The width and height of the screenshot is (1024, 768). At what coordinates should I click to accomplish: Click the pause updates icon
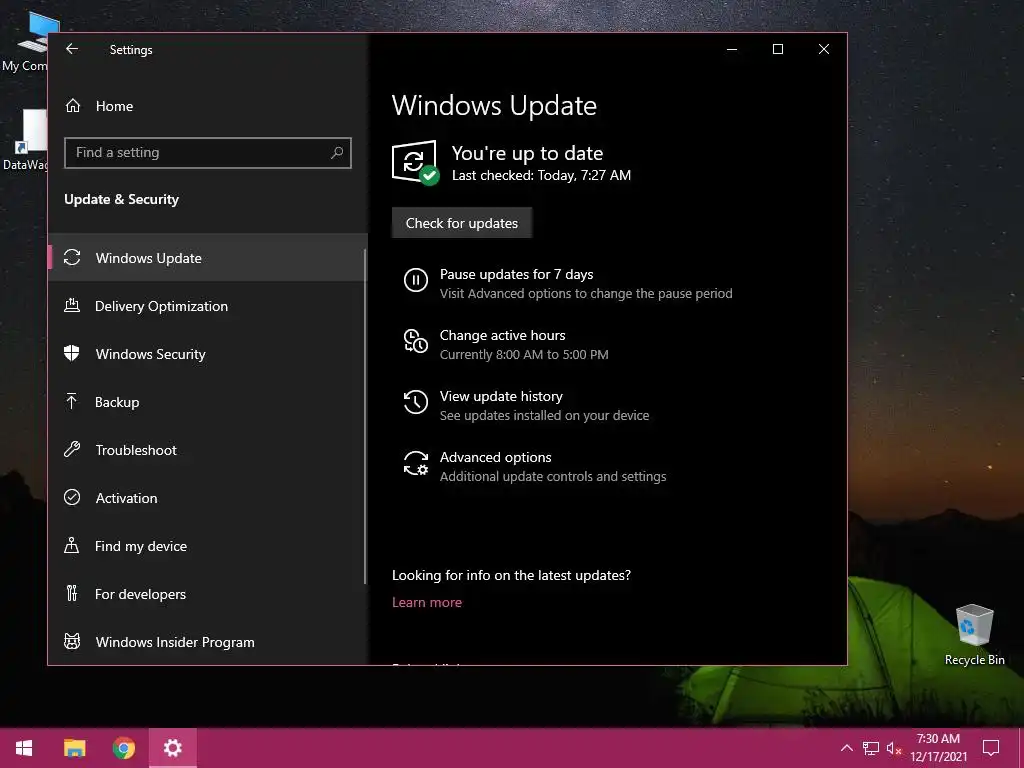coord(415,280)
